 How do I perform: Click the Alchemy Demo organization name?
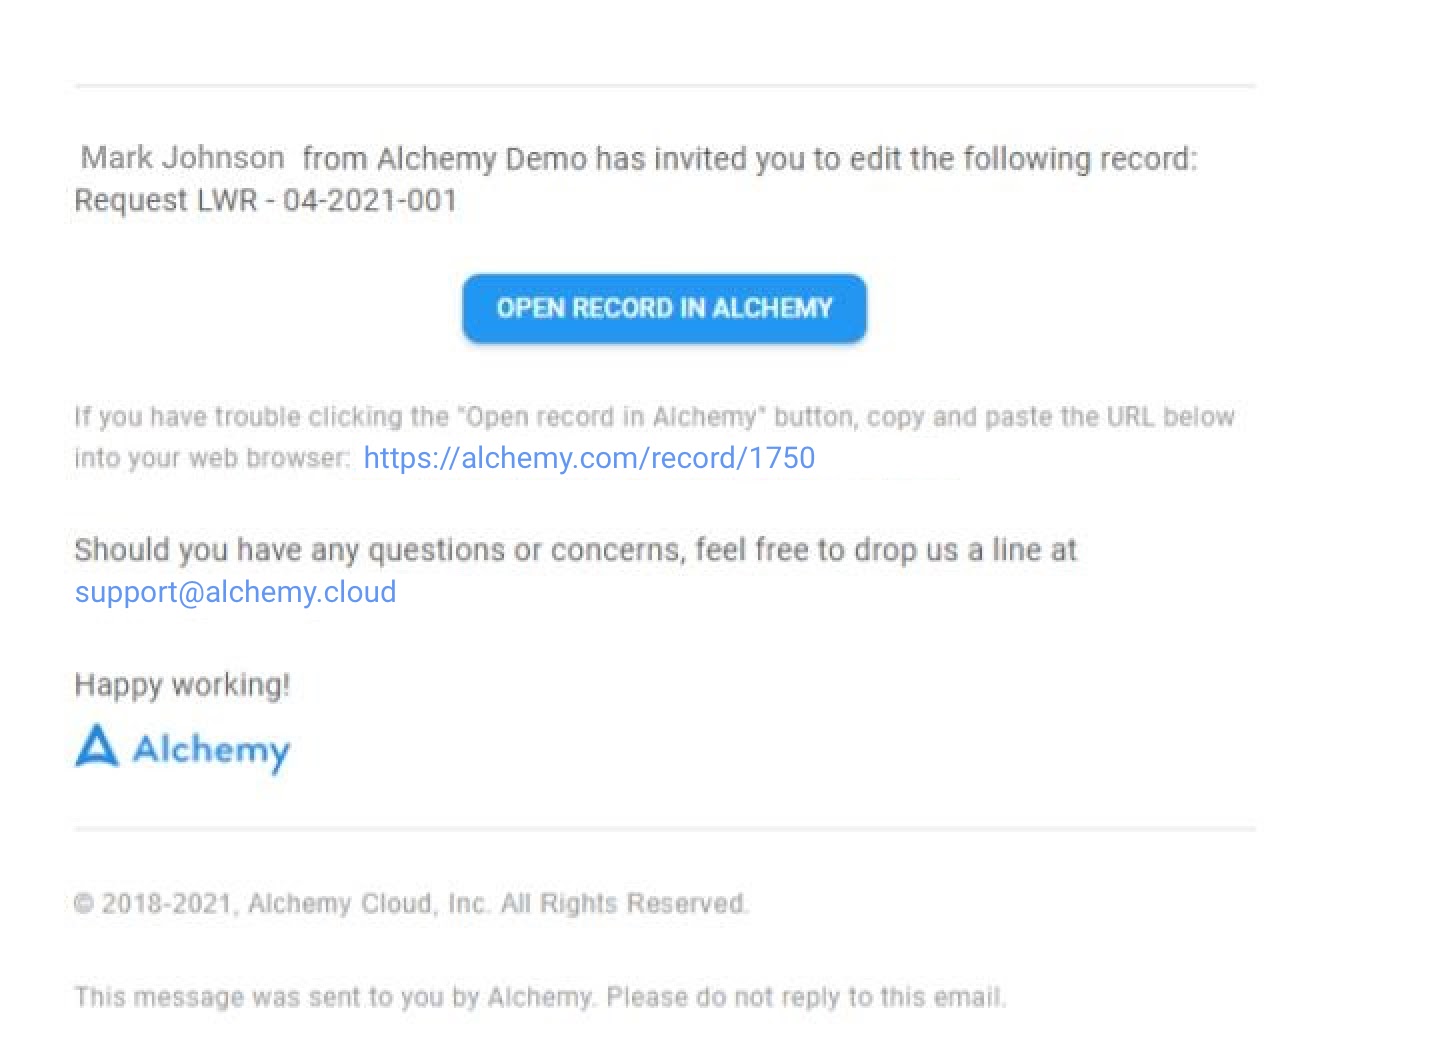[x=481, y=159]
